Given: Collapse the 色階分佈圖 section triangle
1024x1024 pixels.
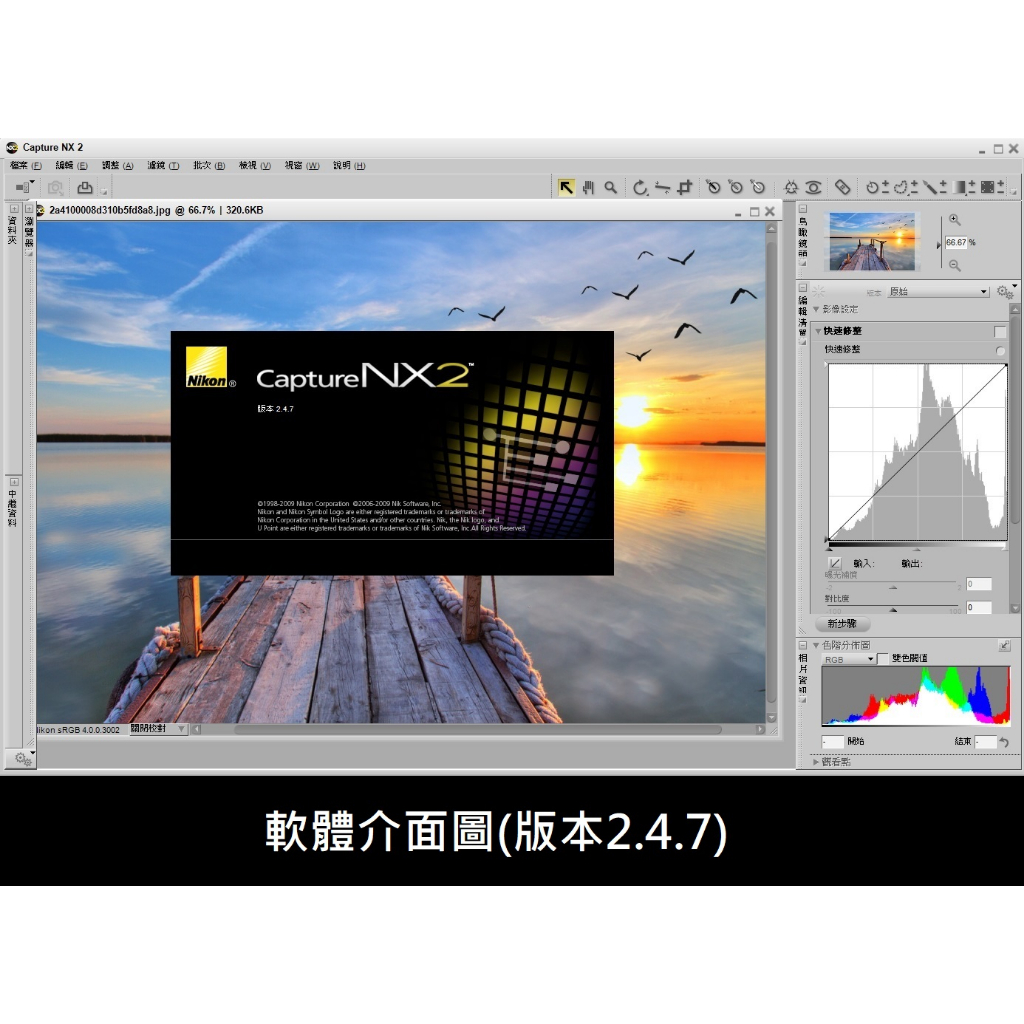Looking at the screenshot, I should [x=816, y=645].
